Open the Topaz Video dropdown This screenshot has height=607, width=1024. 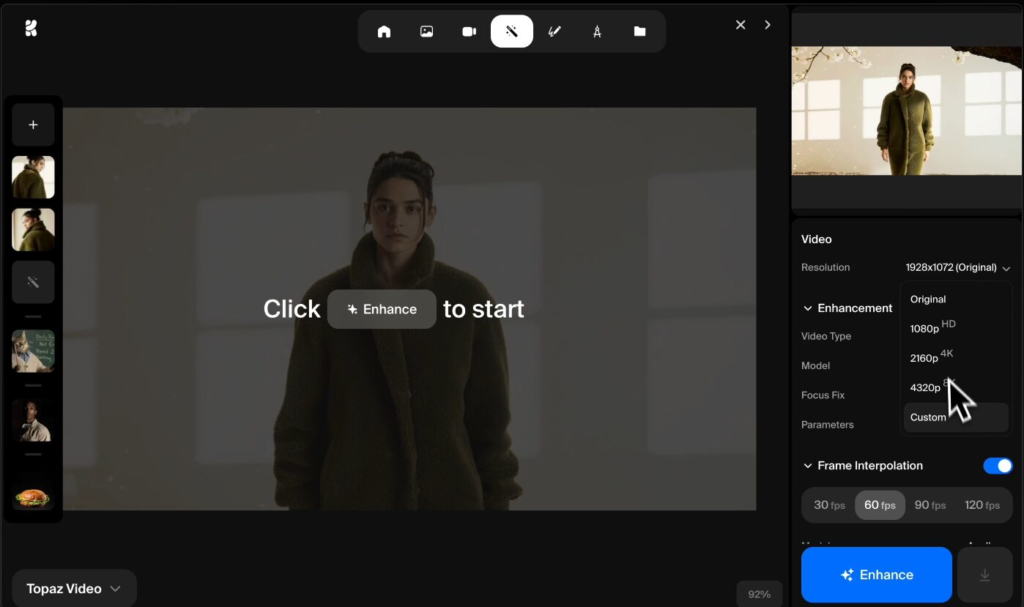coord(72,588)
